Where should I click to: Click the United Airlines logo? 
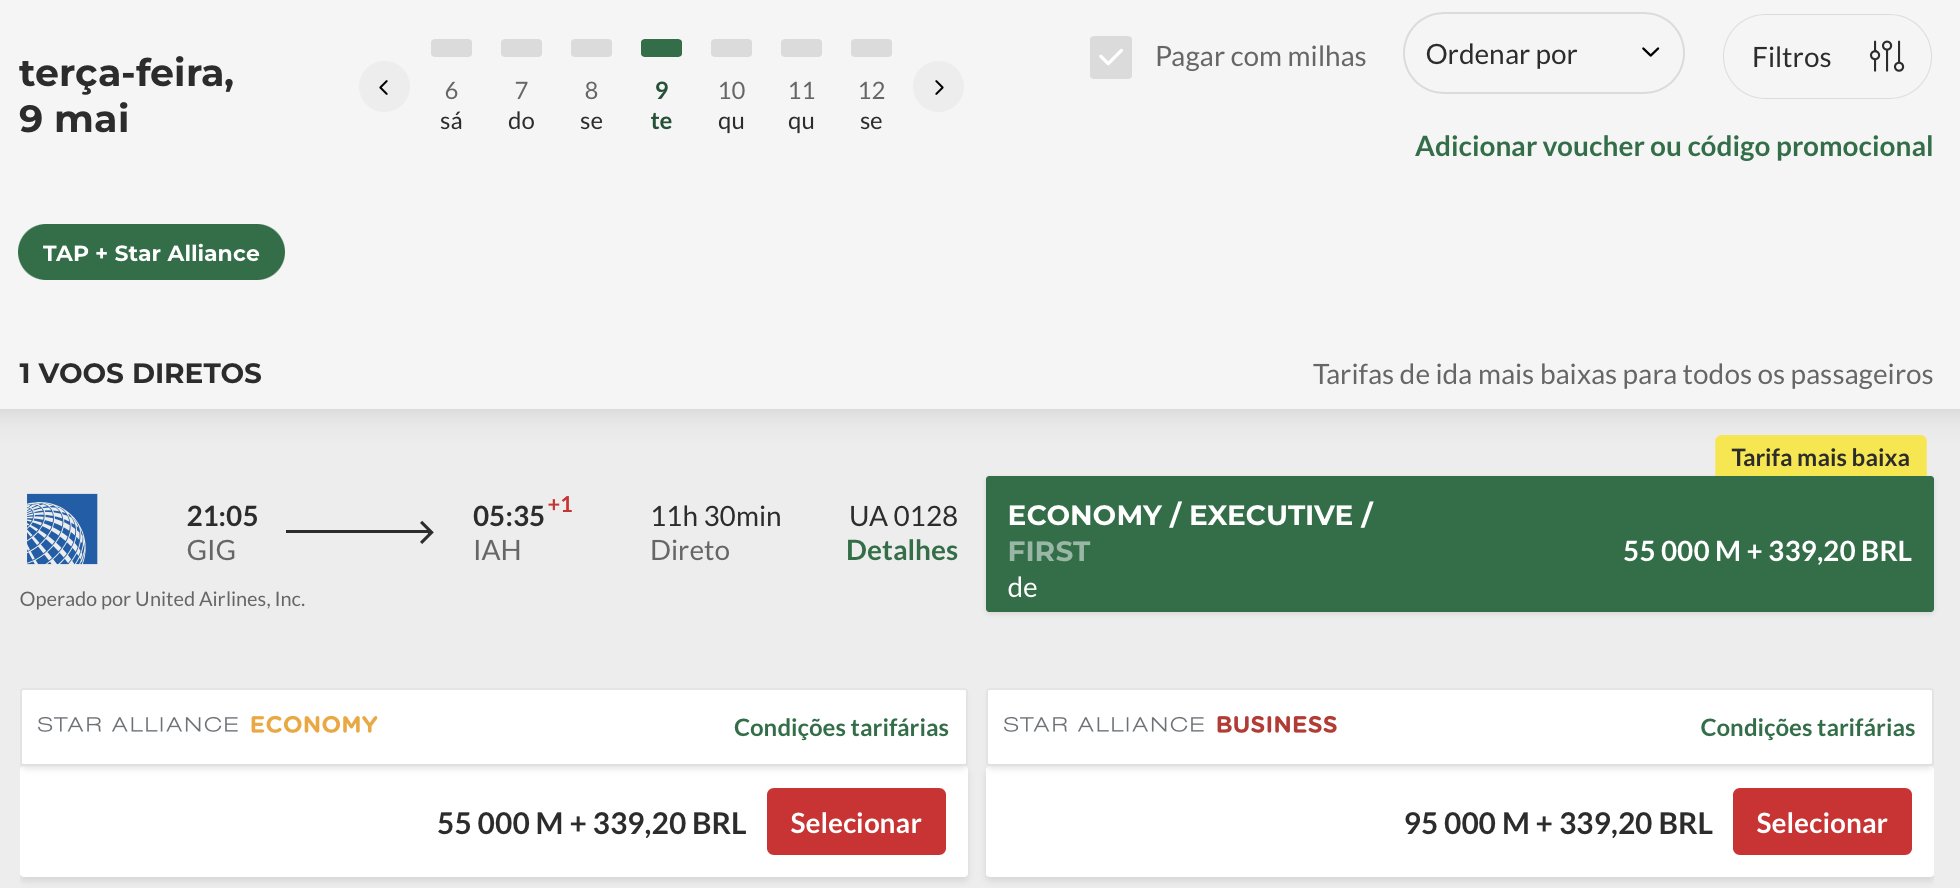62,529
